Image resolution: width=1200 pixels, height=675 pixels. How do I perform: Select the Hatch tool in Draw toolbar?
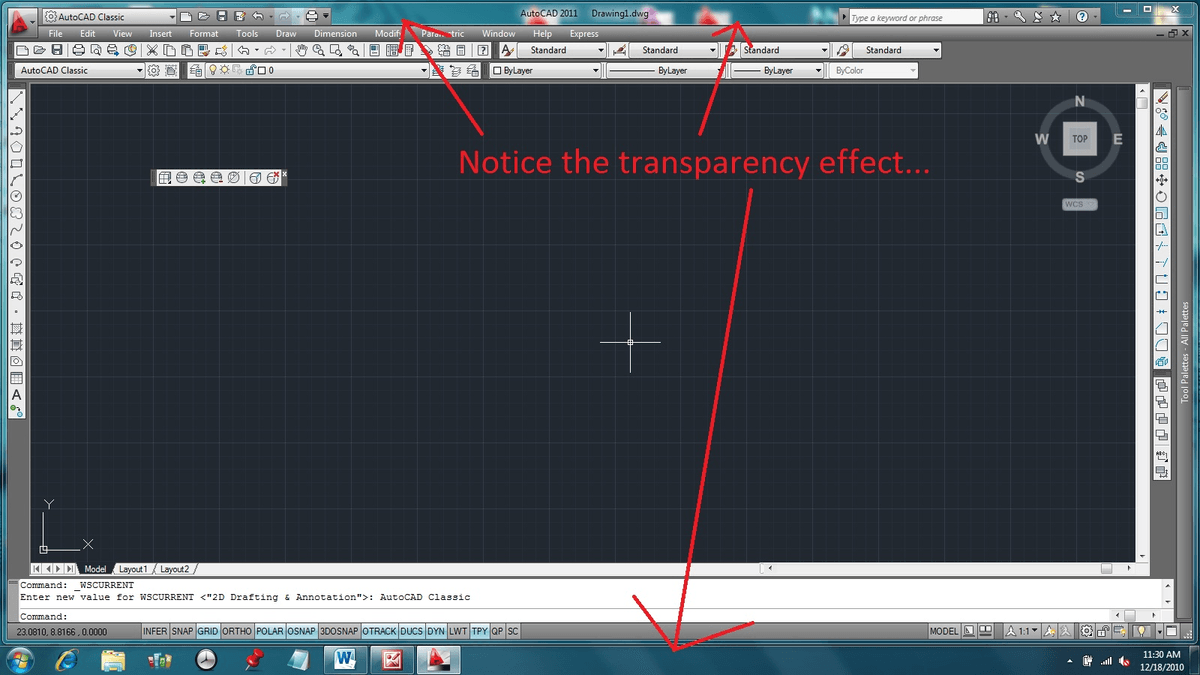click(16, 328)
